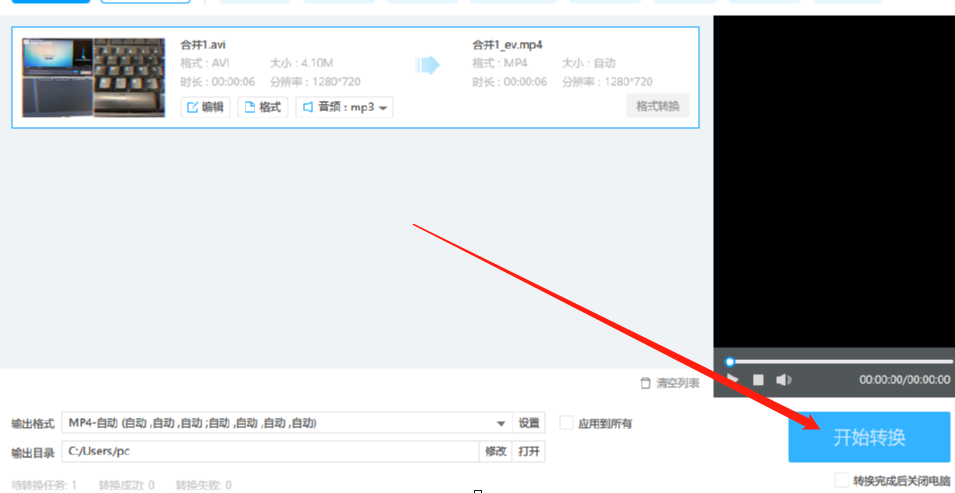Expand the 音频: mp3 audio dropdown

[x=344, y=107]
